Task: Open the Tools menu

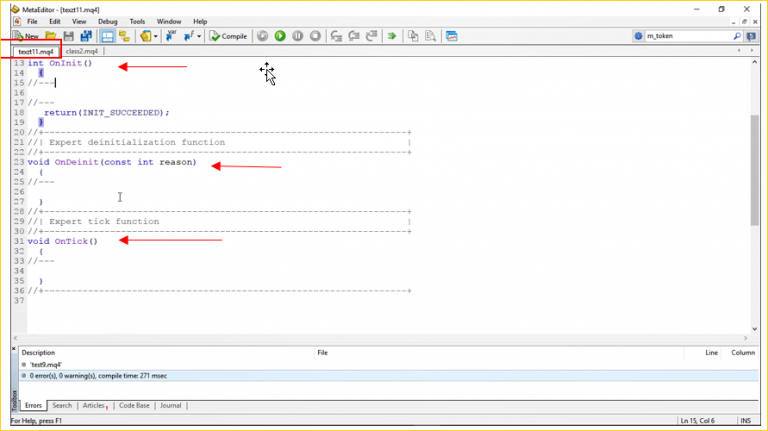Action: [137, 22]
